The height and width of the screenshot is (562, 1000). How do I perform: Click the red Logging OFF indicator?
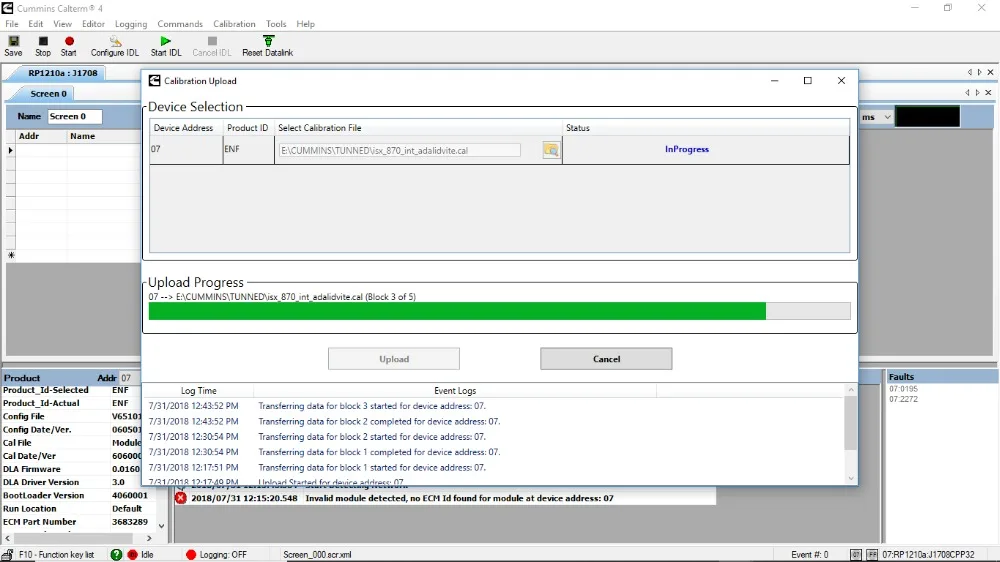[191, 554]
